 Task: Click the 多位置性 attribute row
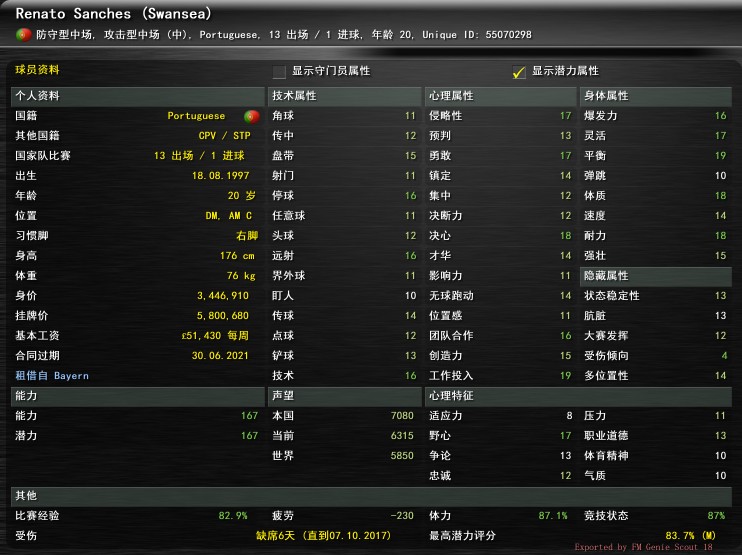[x=655, y=376]
